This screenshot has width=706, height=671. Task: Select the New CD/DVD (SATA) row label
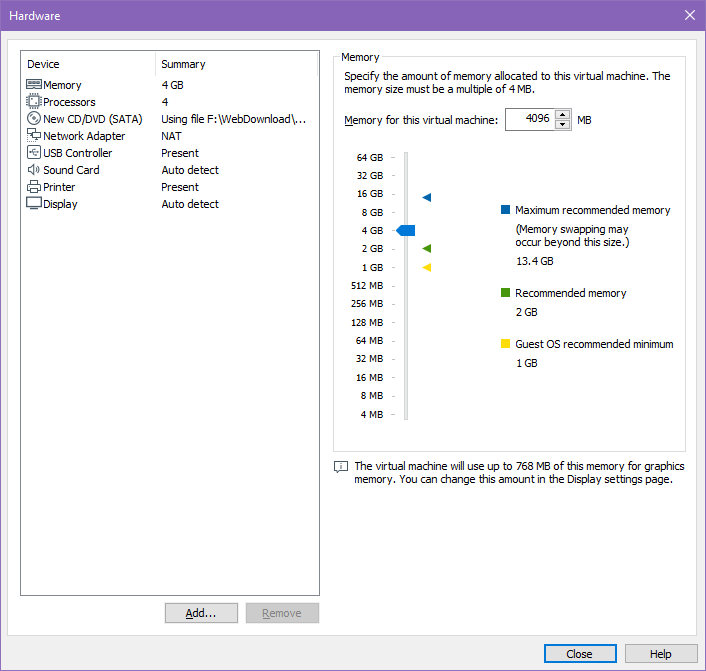click(93, 119)
